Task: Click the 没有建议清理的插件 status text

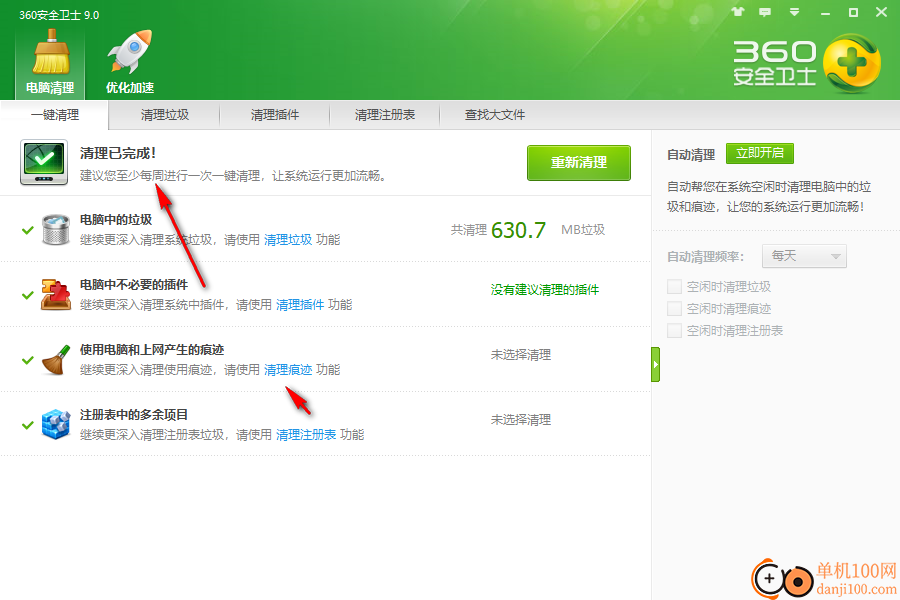Action: (x=545, y=290)
